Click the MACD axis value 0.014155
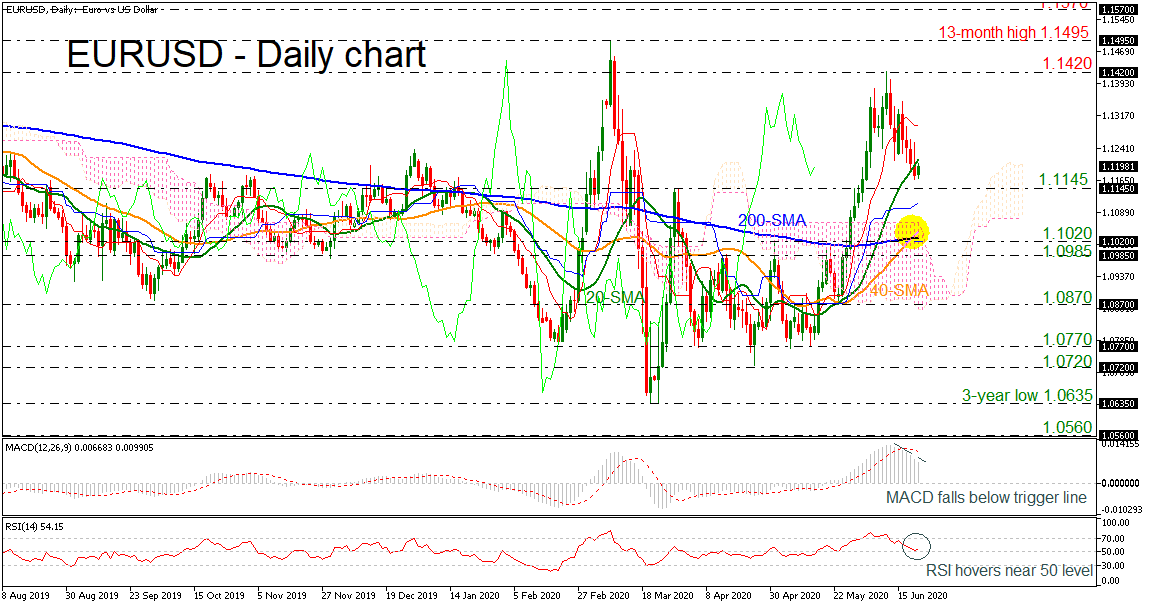Viewport: 1149px width, 607px height. point(1120,444)
